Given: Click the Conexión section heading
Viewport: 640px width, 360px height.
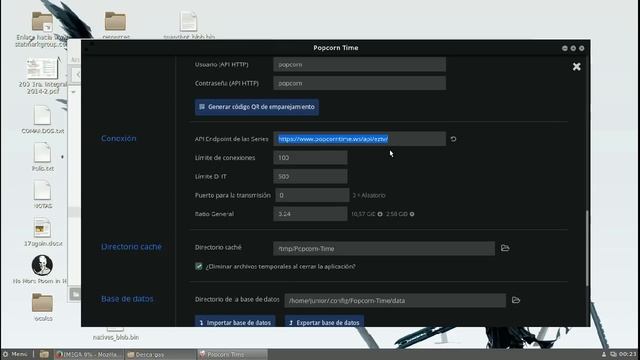Looking at the screenshot, I should click(x=119, y=138).
